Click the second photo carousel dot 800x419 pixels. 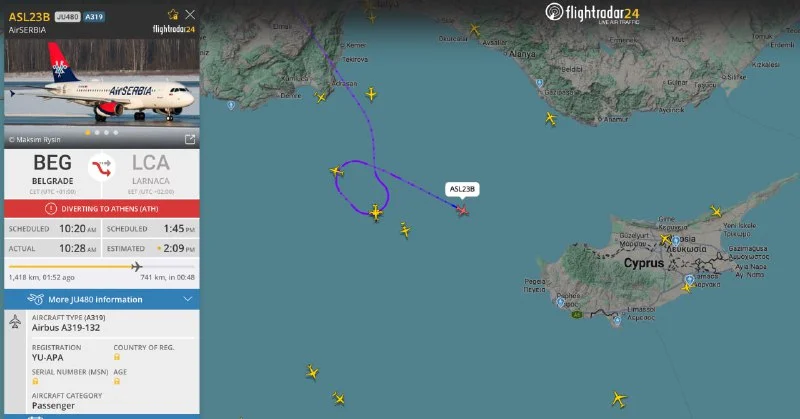(97, 133)
